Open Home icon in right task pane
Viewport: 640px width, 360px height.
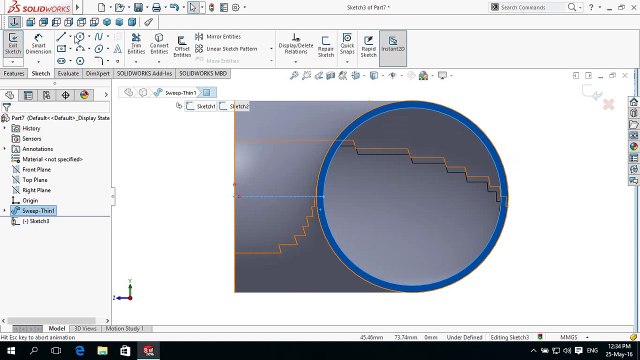pos(633,102)
